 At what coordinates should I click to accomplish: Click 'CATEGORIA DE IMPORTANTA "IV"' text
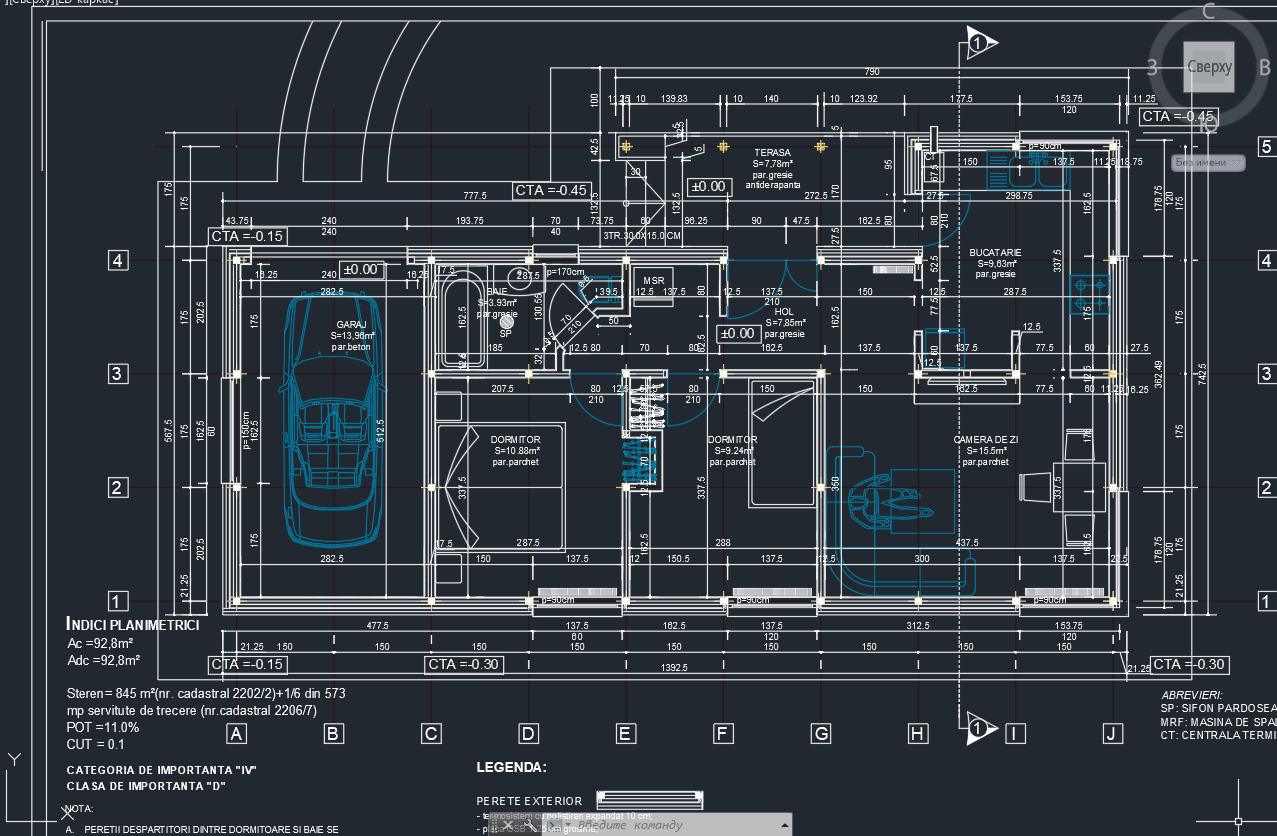[162, 770]
